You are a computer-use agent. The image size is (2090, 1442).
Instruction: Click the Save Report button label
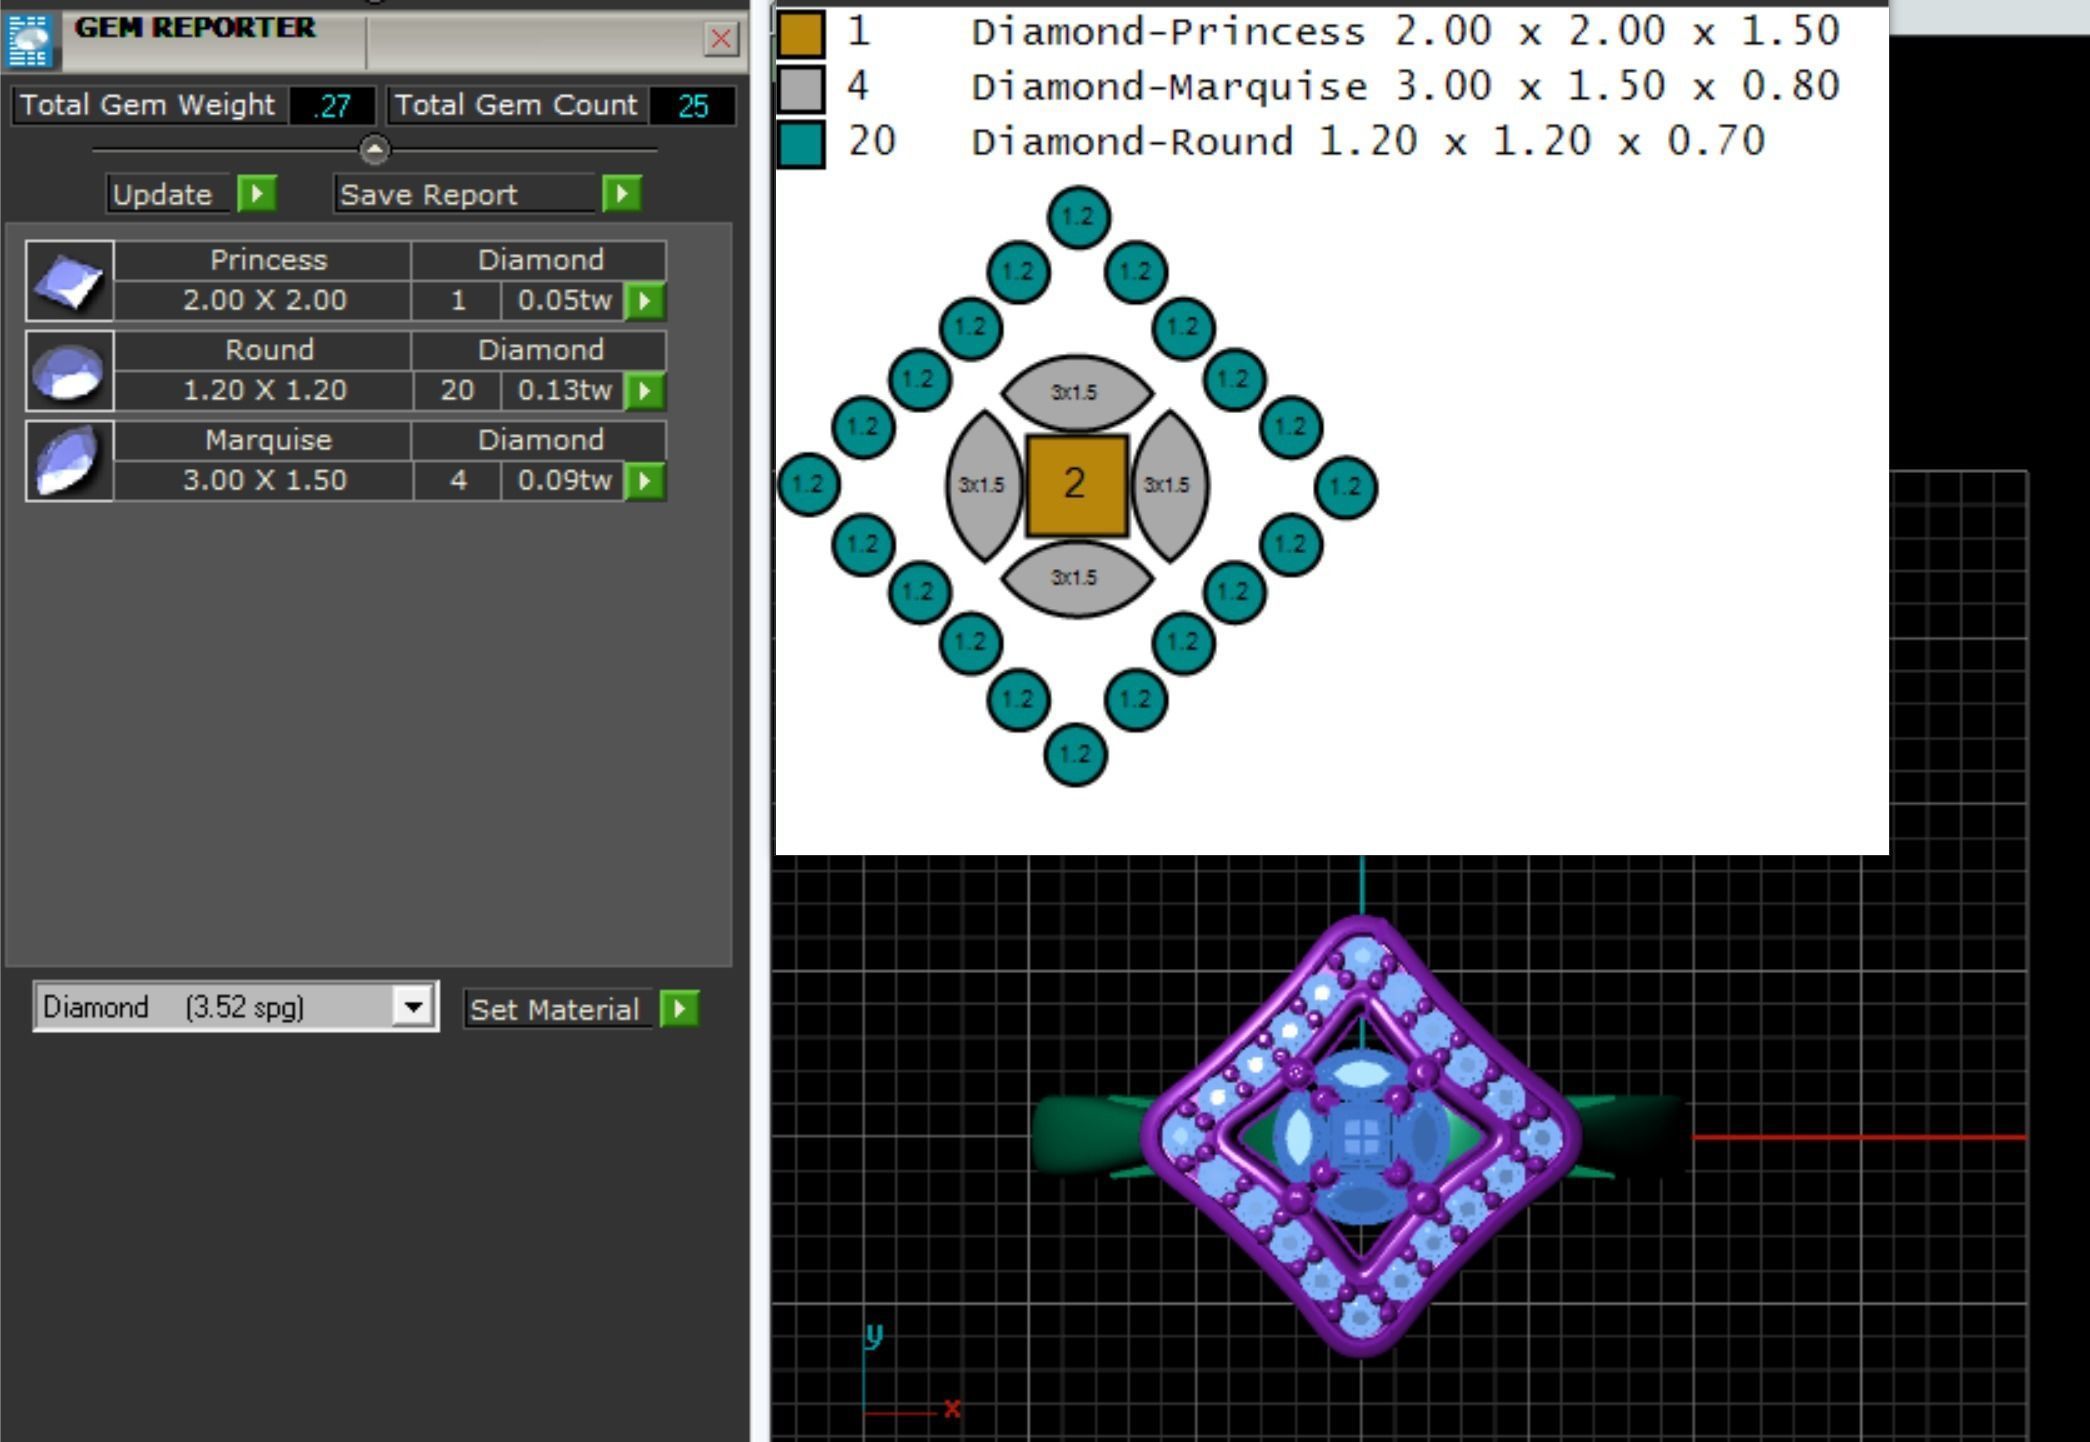(430, 194)
